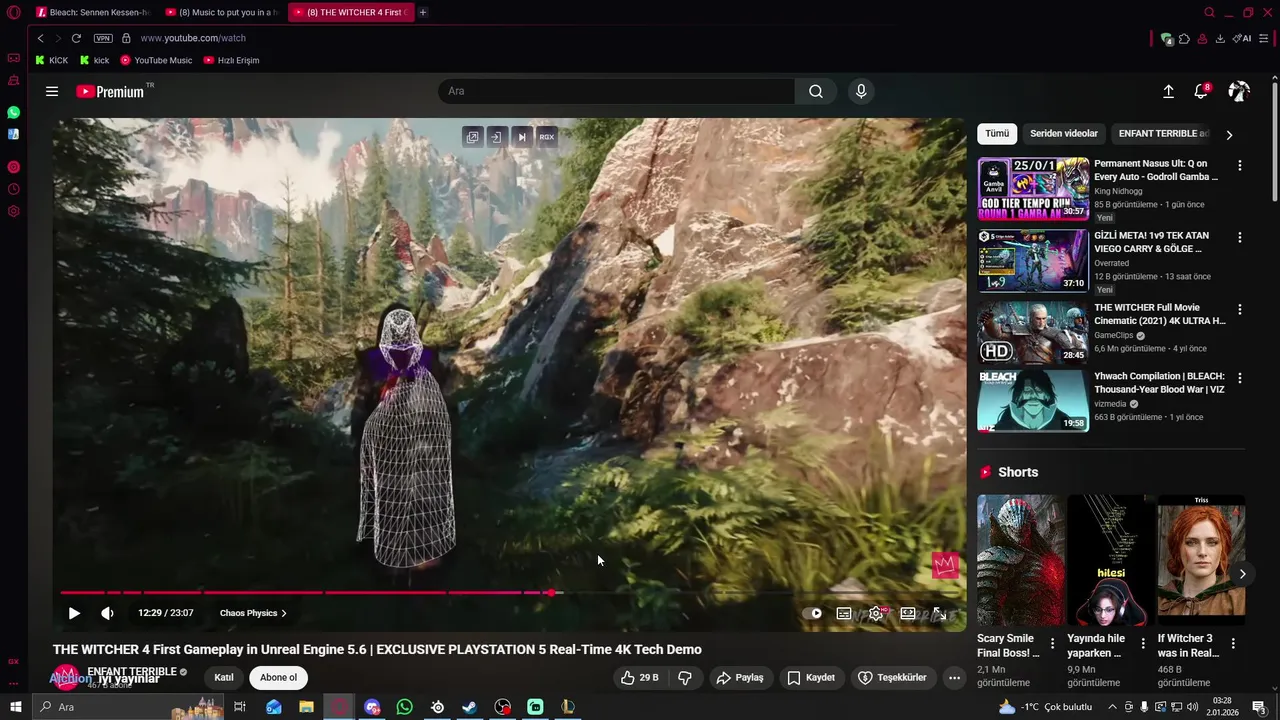Enter fullscreen video mode
The image size is (1280, 720).
940,613
